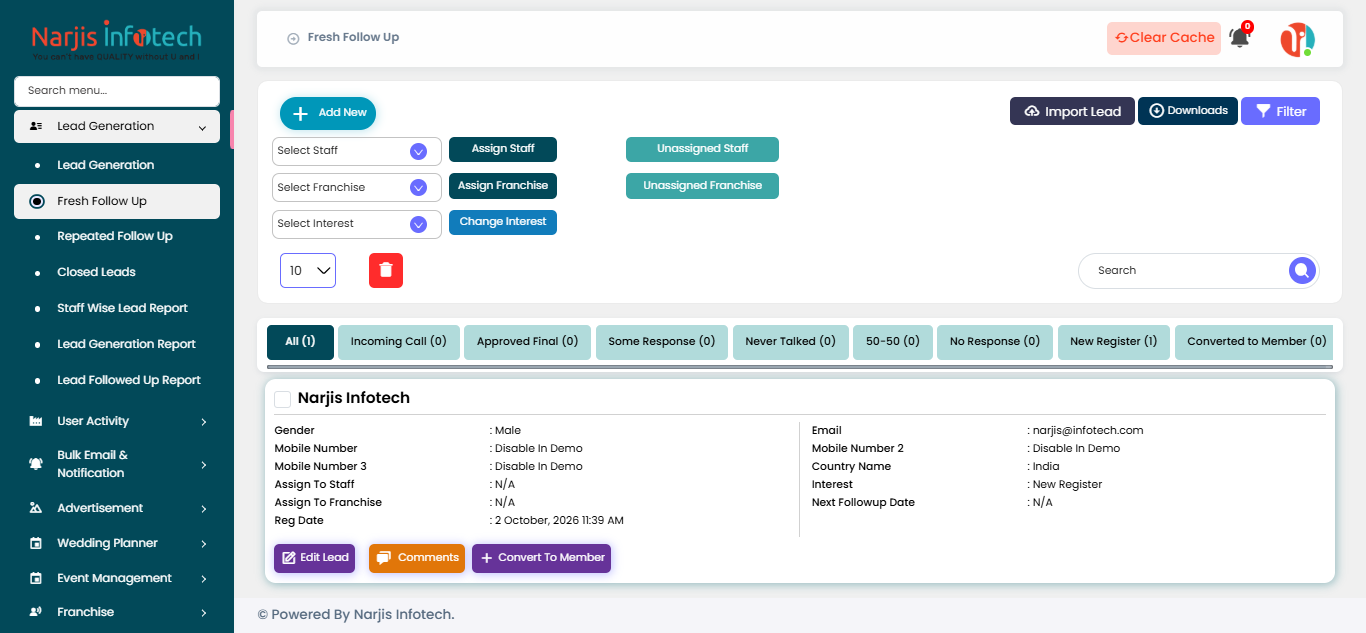Viewport: 1366px width, 633px height.
Task: Open the rows-per-page 10 dropdown
Action: [308, 271]
